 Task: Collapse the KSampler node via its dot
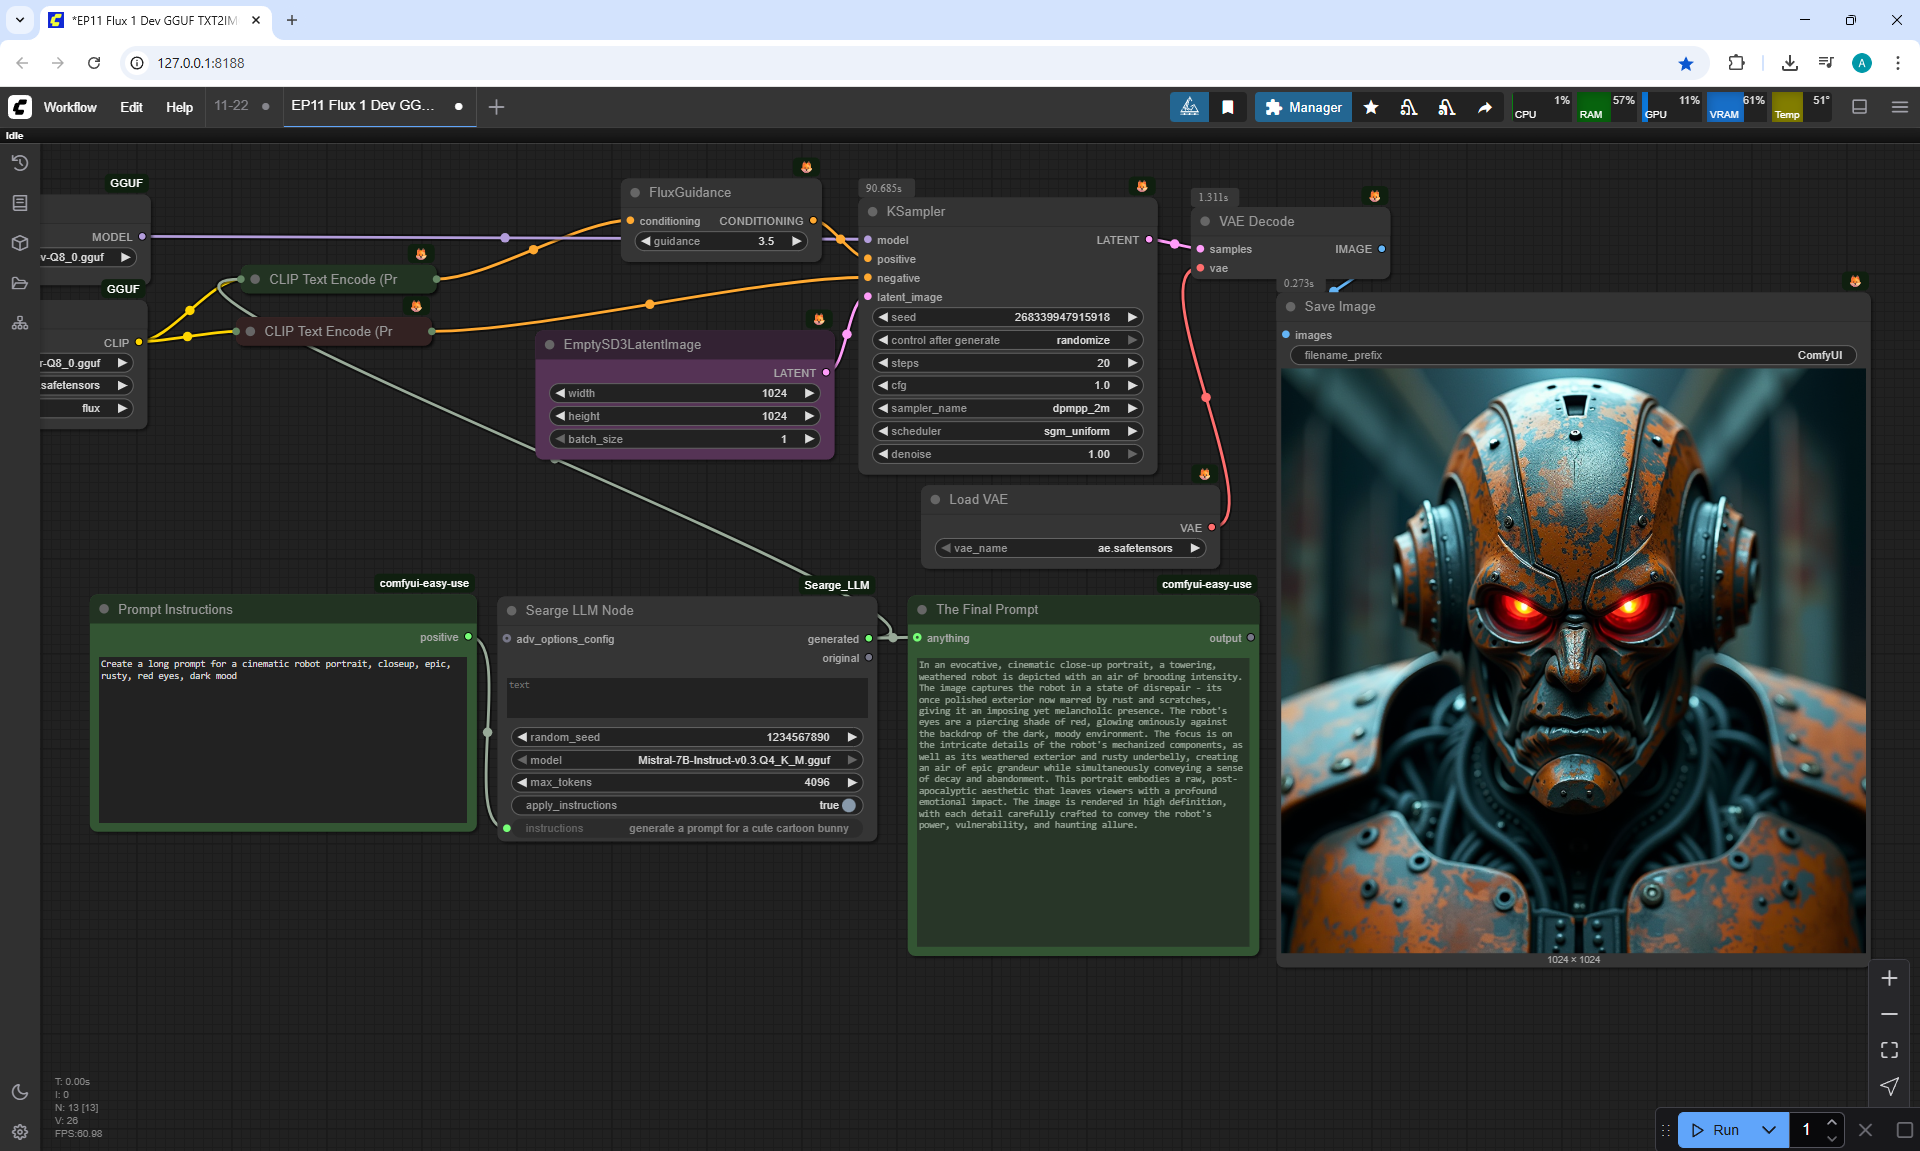click(x=873, y=212)
